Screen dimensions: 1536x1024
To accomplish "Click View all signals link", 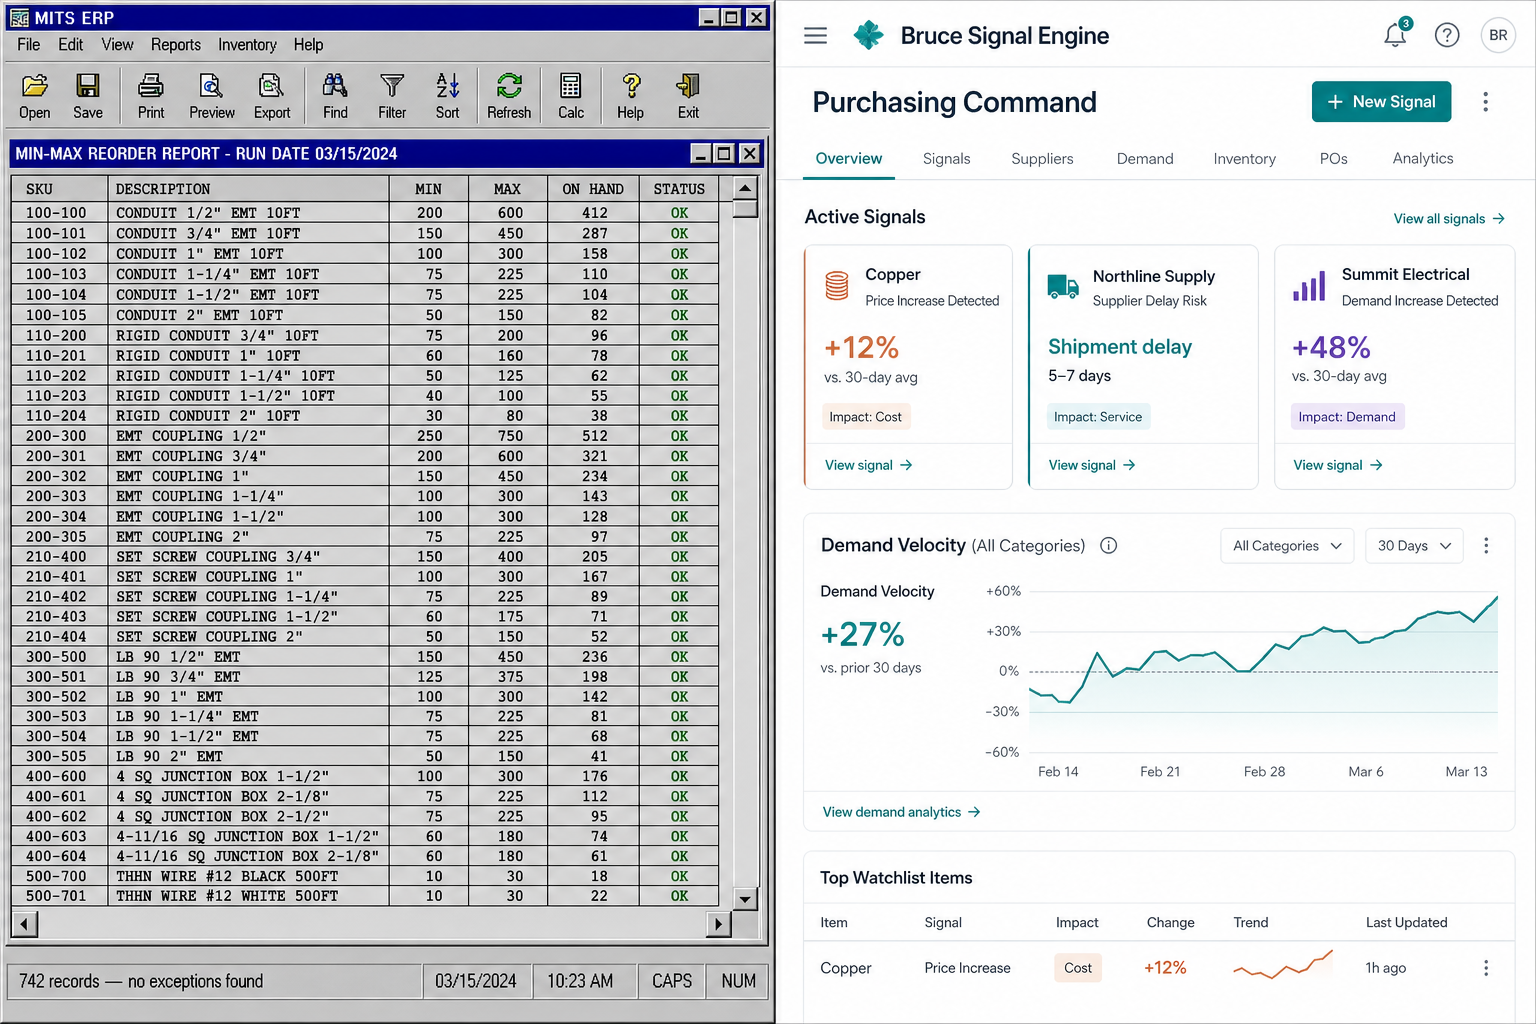I will coord(1449,219).
